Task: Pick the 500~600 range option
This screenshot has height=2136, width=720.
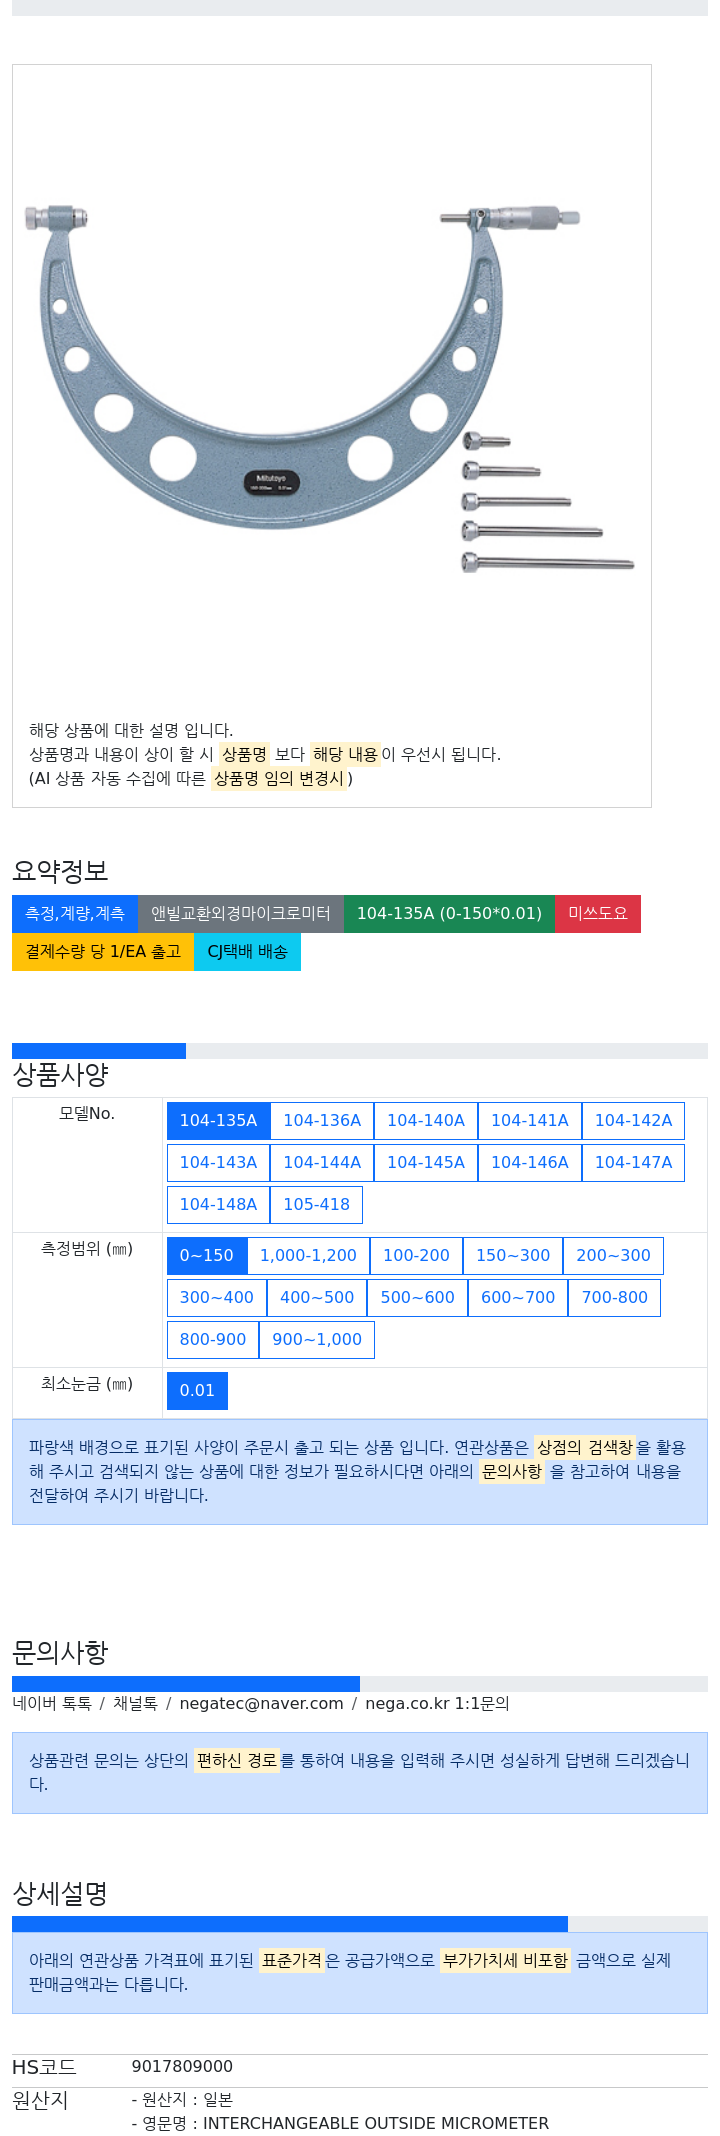Action: [417, 1298]
